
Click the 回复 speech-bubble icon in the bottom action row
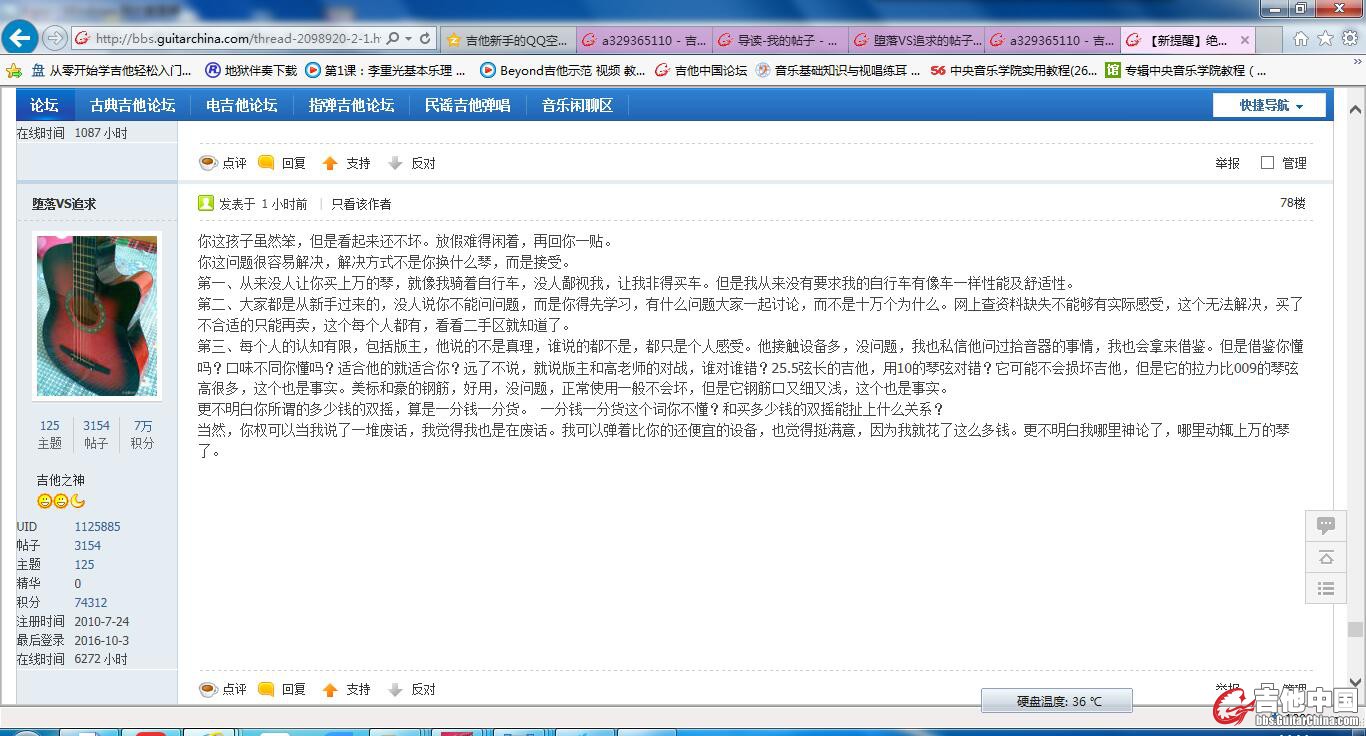coord(266,689)
